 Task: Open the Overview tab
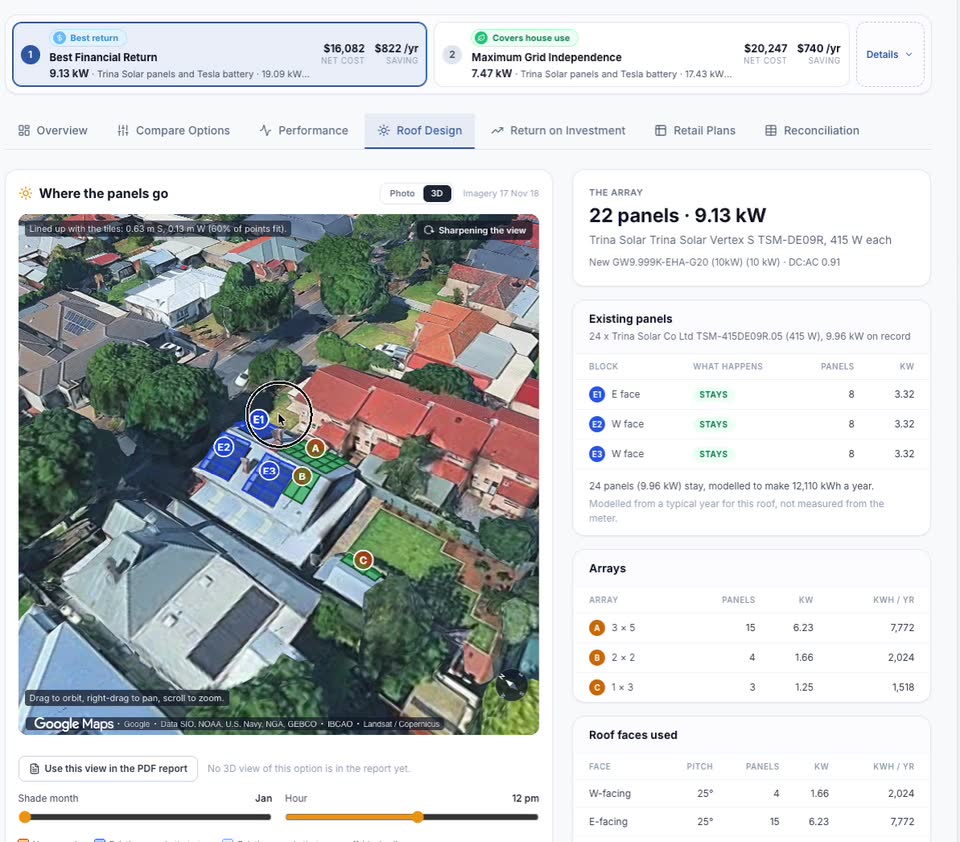point(53,130)
